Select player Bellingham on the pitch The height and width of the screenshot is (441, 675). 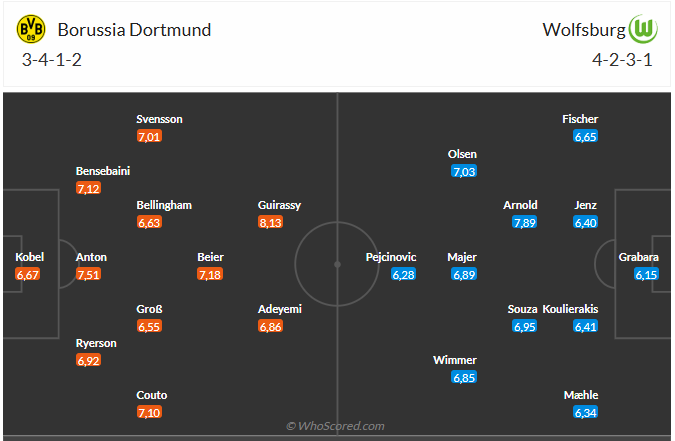pos(164,205)
